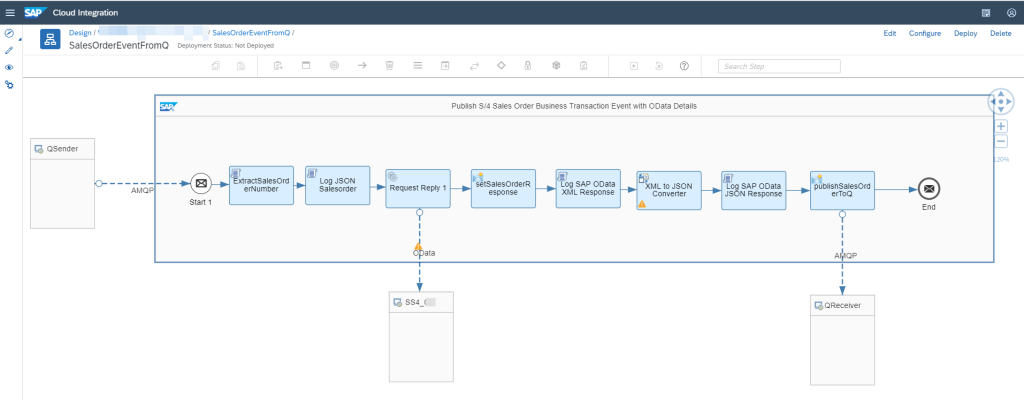1024x400 pixels.
Task: Click the Paste toolbar icon
Action: pyautogui.click(x=240, y=66)
